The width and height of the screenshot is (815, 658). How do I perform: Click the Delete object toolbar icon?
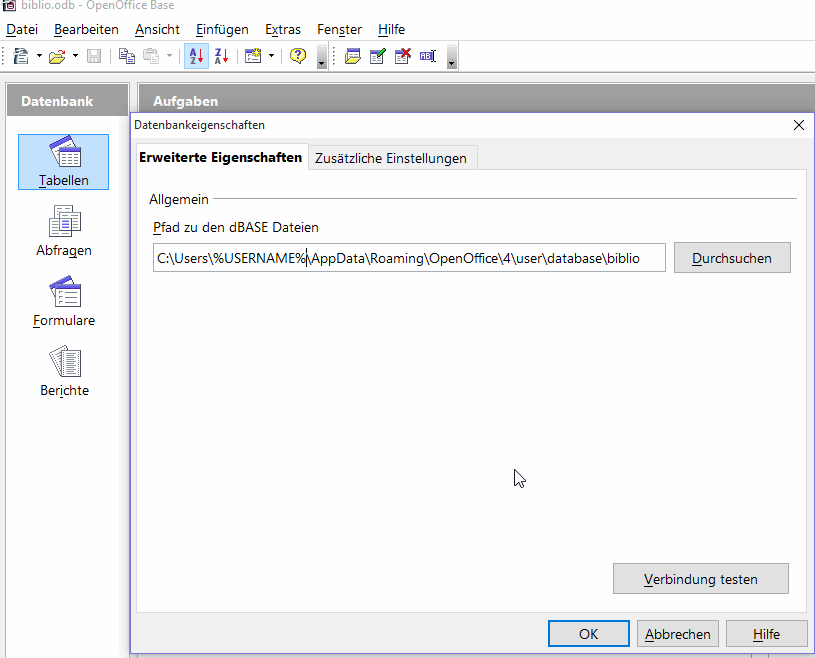coord(403,57)
